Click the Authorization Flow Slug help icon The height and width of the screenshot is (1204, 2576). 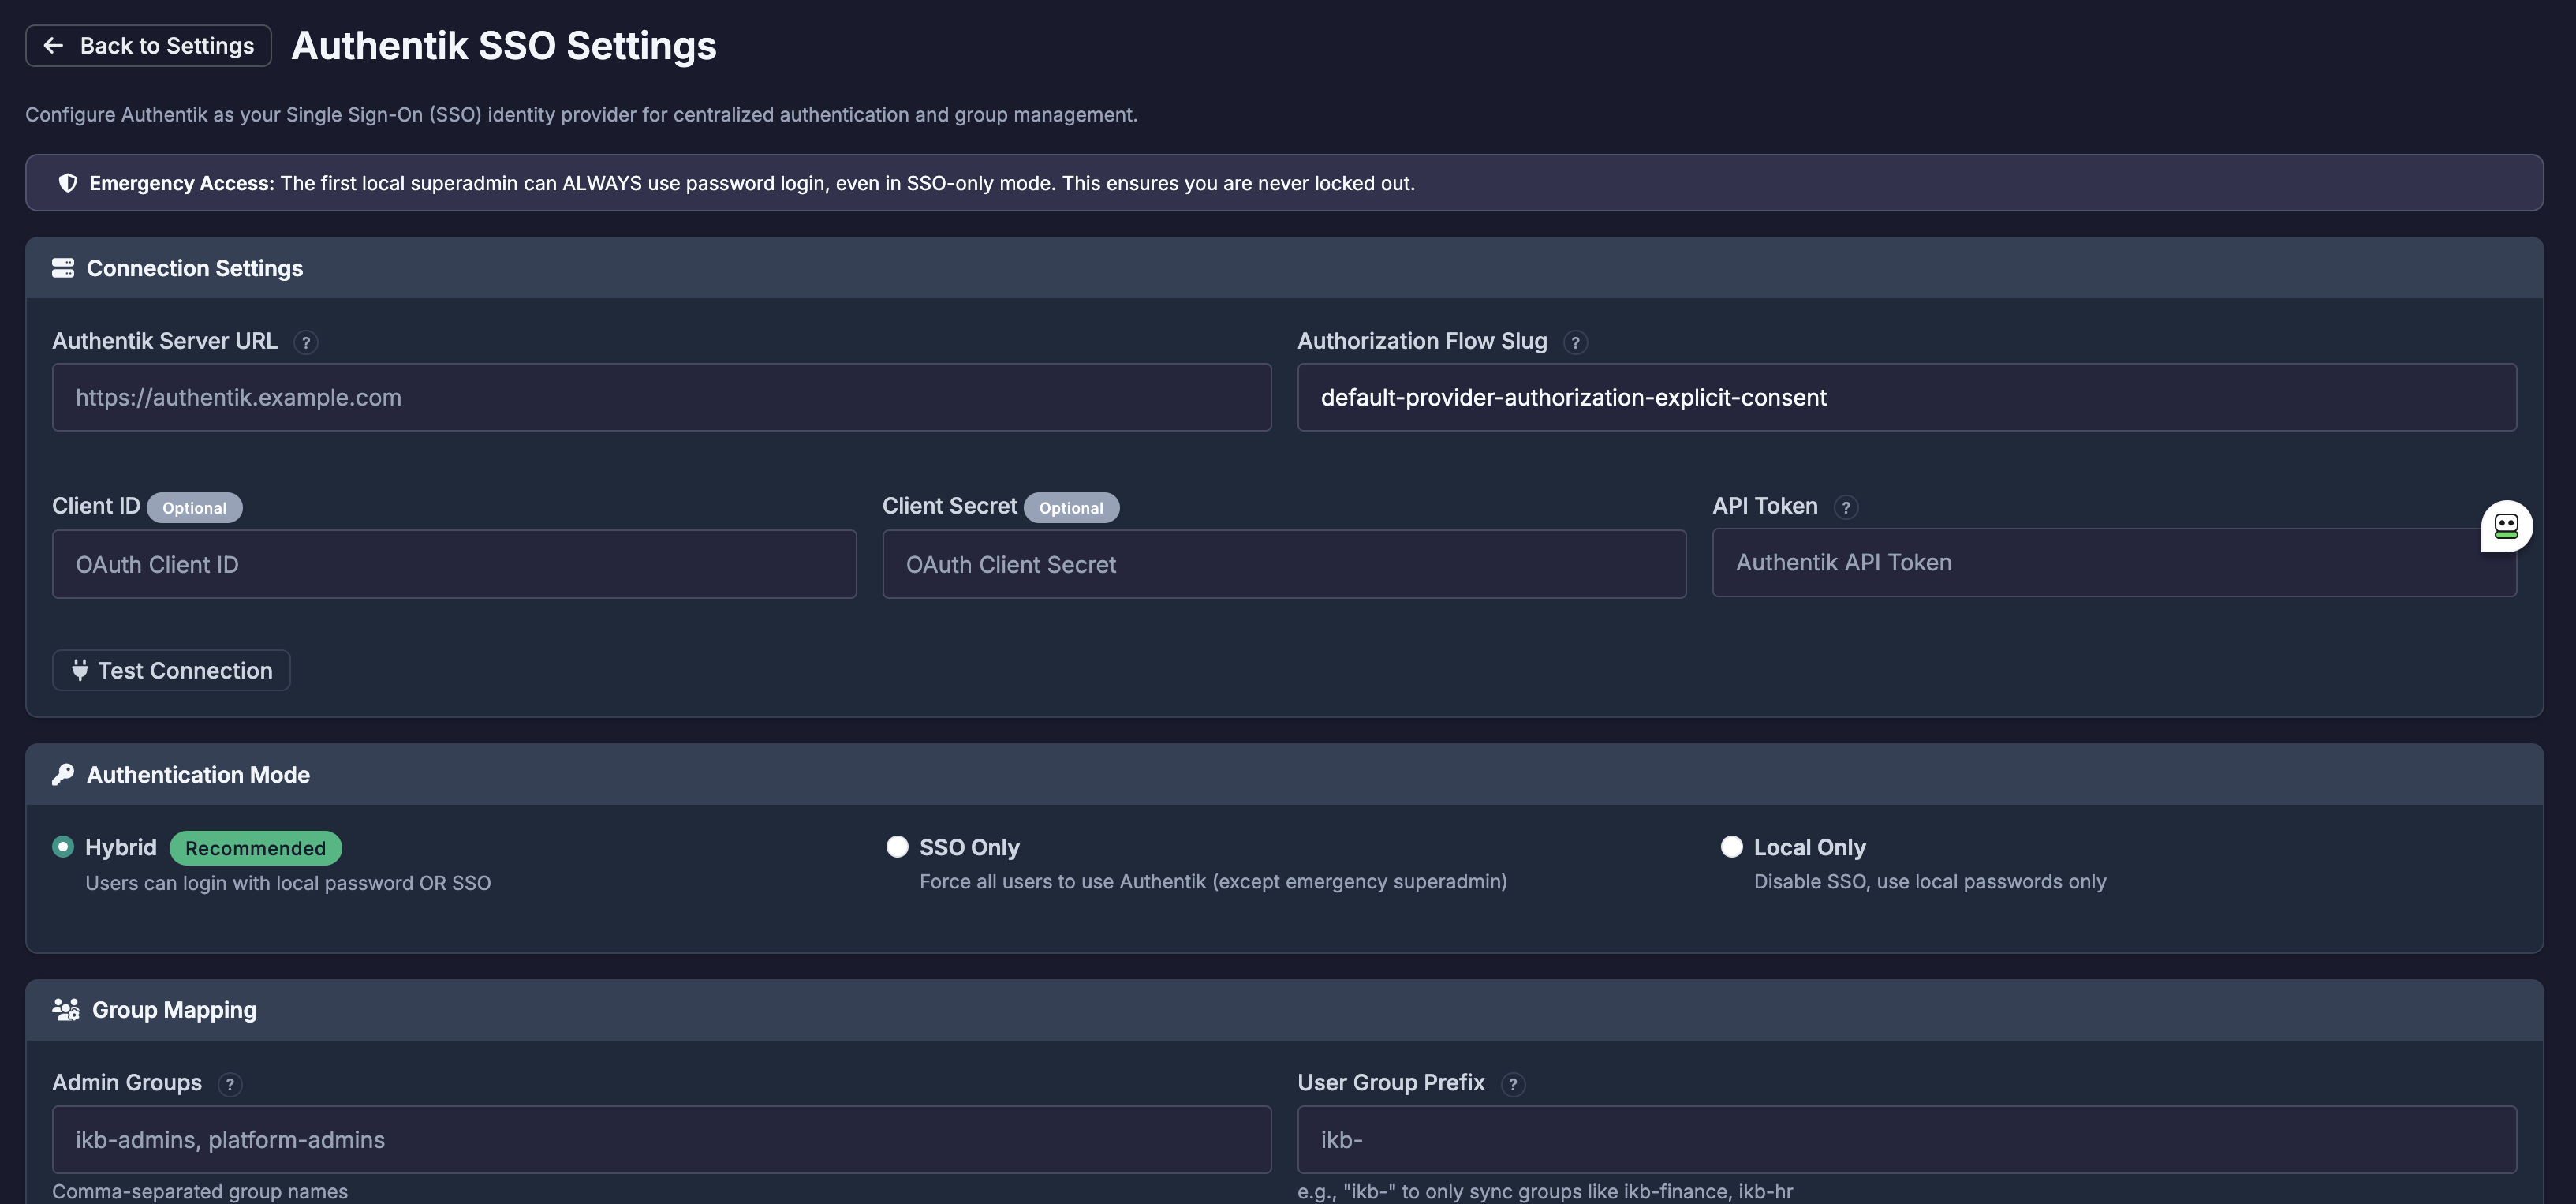coord(1575,342)
